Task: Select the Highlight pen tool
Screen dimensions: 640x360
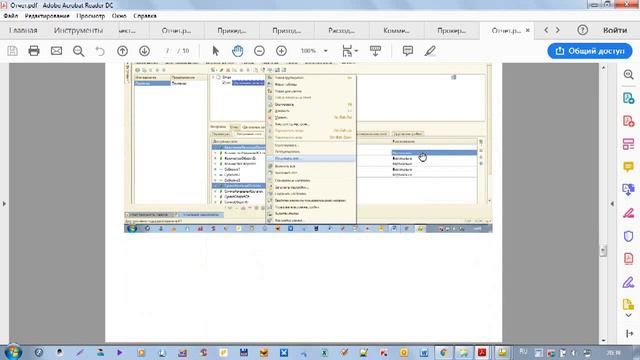Action: point(430,51)
